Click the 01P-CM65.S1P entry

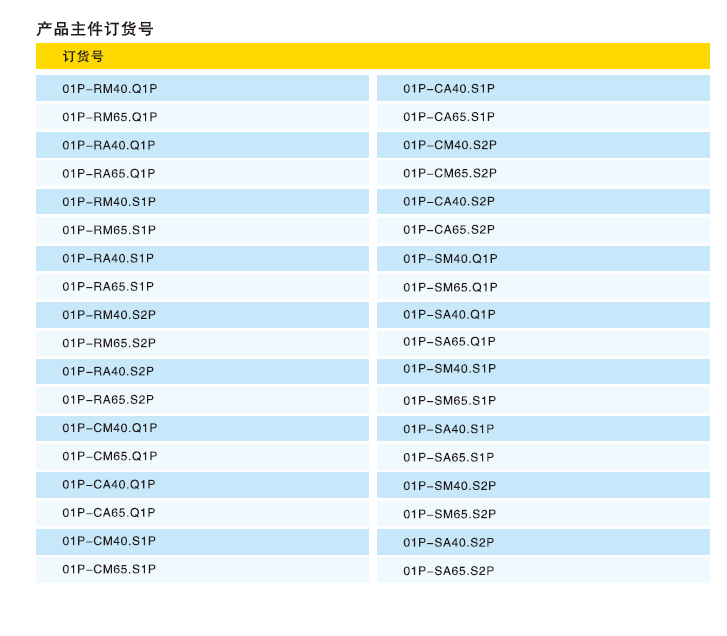(x=109, y=570)
